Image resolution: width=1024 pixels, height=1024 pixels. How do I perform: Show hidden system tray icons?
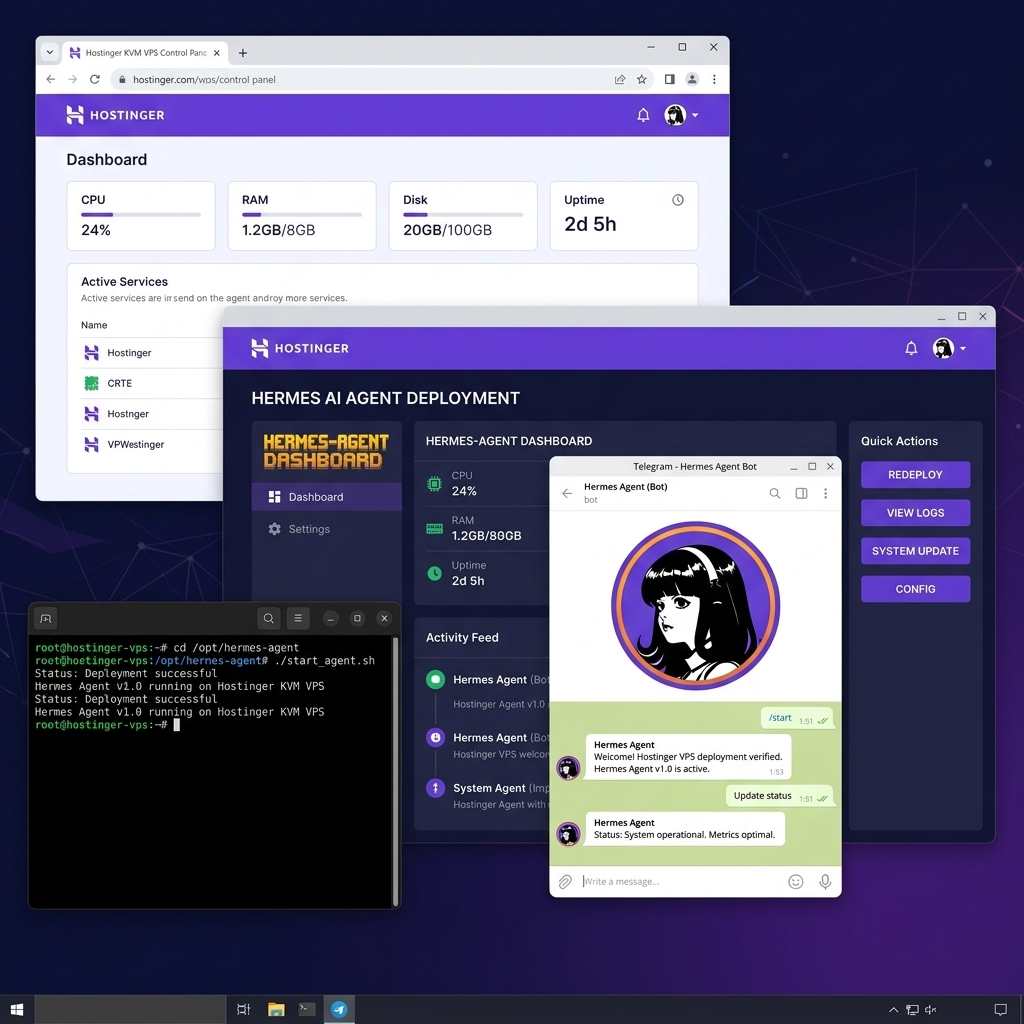click(x=893, y=1010)
